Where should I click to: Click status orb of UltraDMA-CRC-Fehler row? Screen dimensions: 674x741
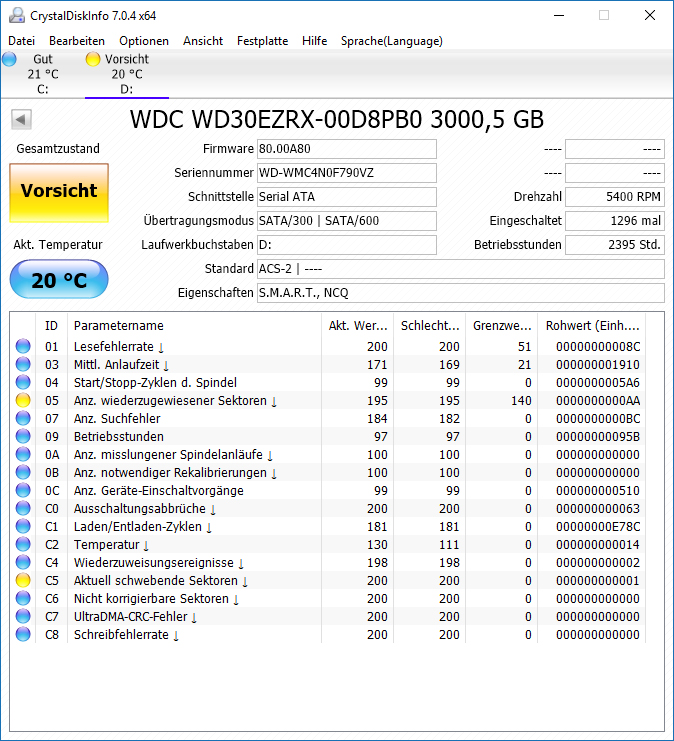point(23,616)
